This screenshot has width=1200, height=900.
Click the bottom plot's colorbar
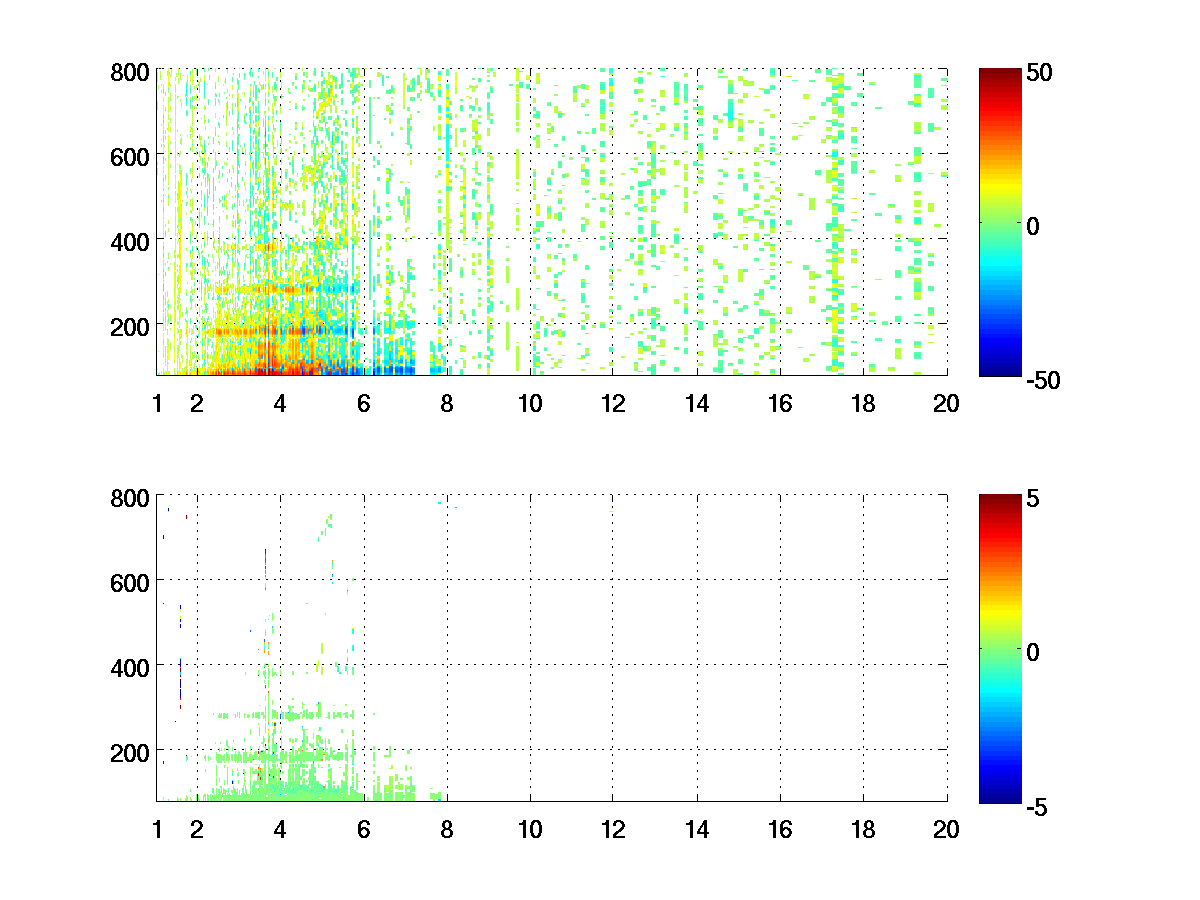[1000, 648]
